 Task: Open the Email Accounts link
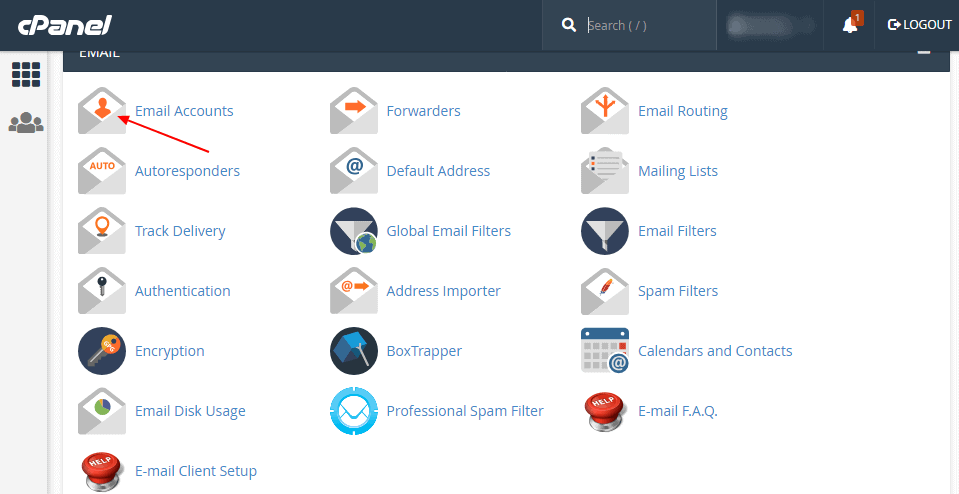coord(184,111)
